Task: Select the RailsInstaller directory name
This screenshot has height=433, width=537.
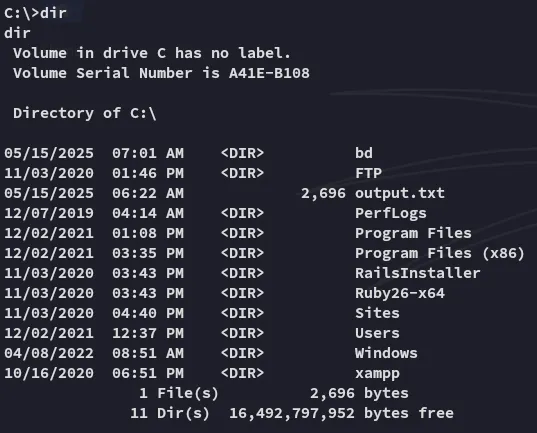Action: coord(417,273)
